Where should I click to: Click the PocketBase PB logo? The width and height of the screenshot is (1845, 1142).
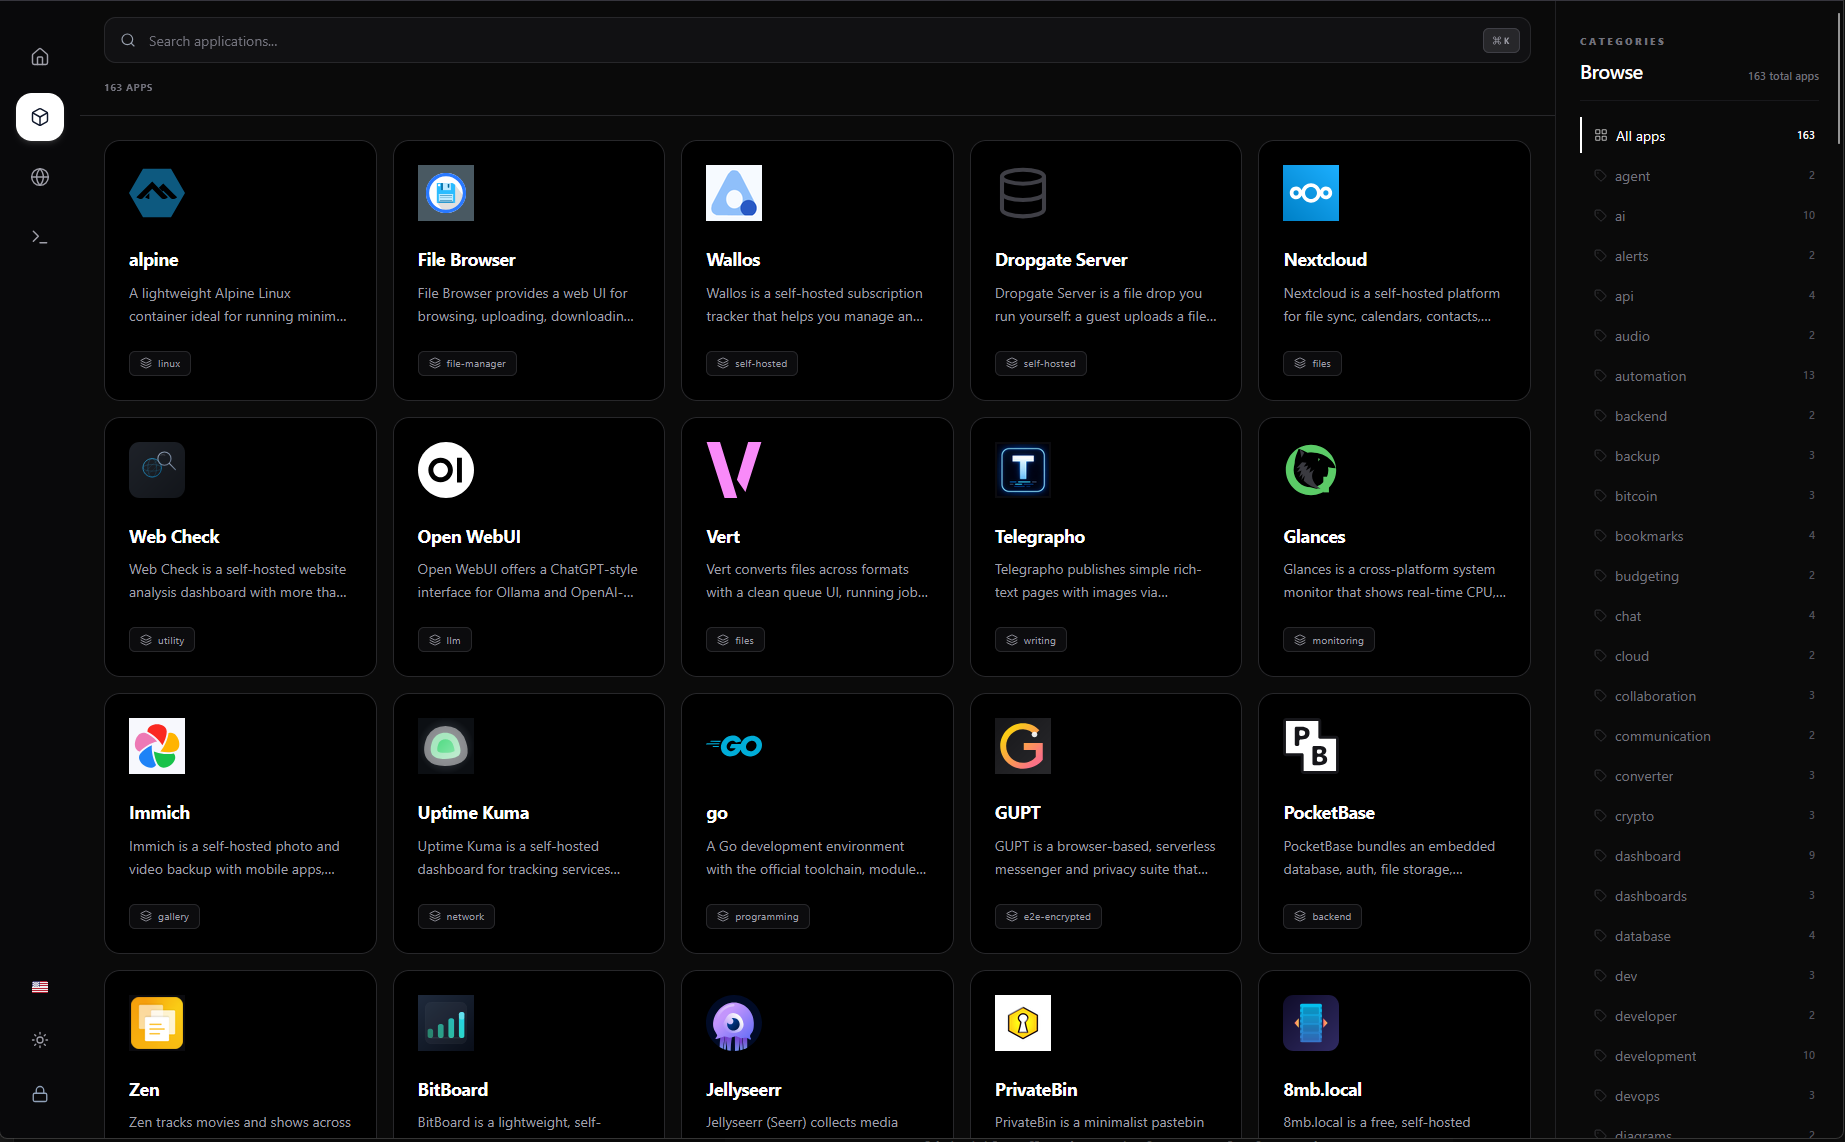[1311, 746]
